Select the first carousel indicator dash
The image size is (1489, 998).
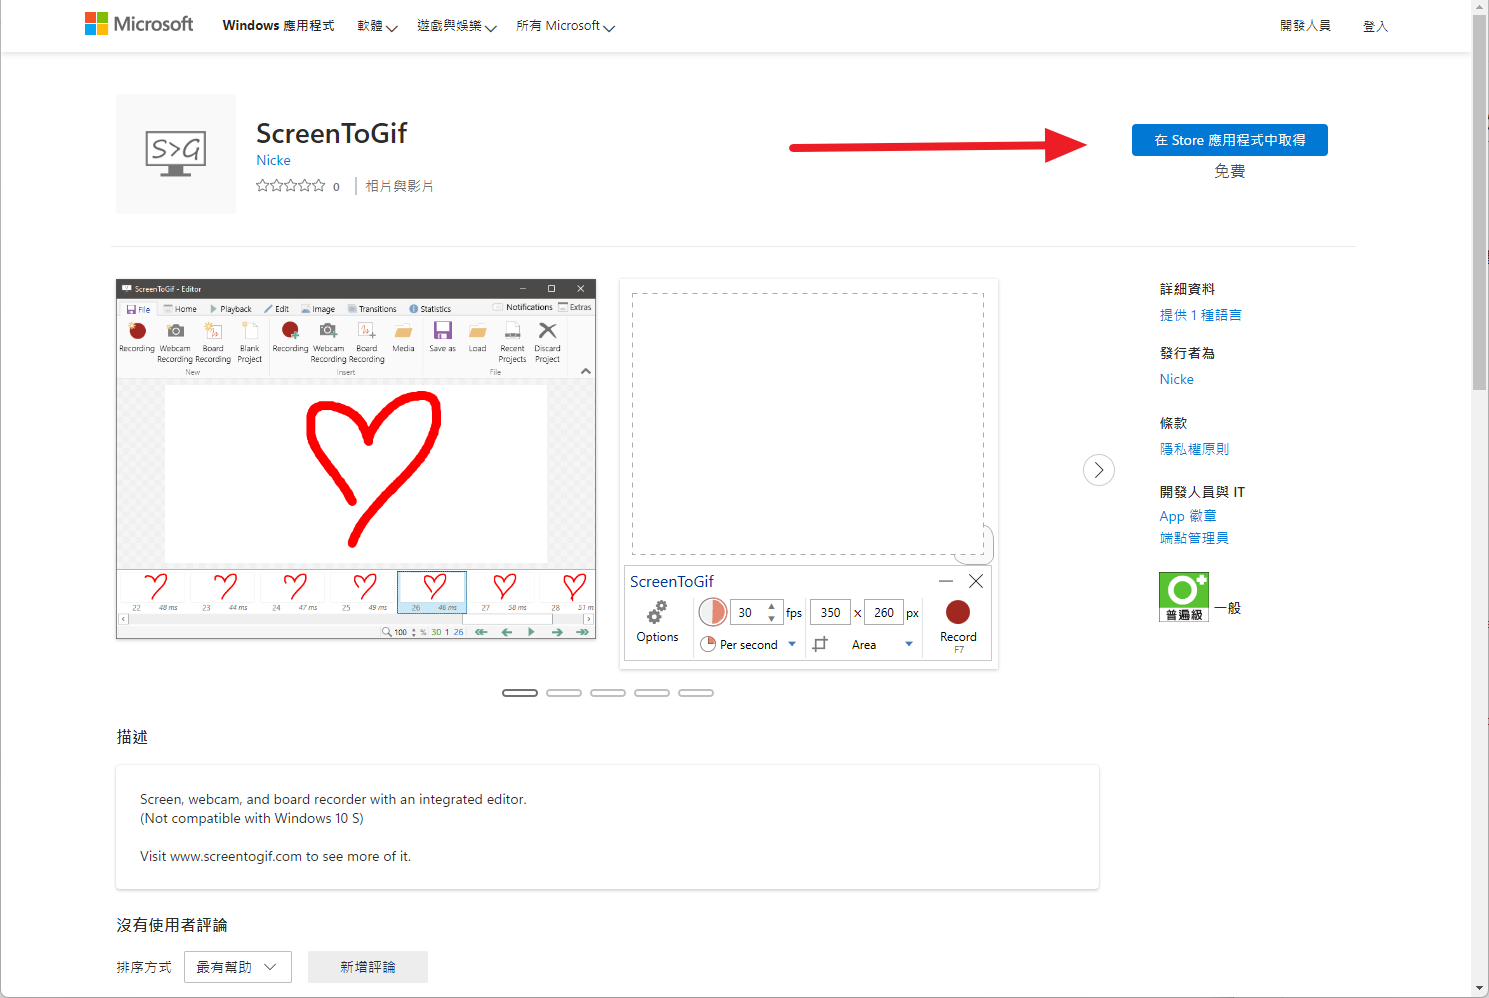[520, 693]
